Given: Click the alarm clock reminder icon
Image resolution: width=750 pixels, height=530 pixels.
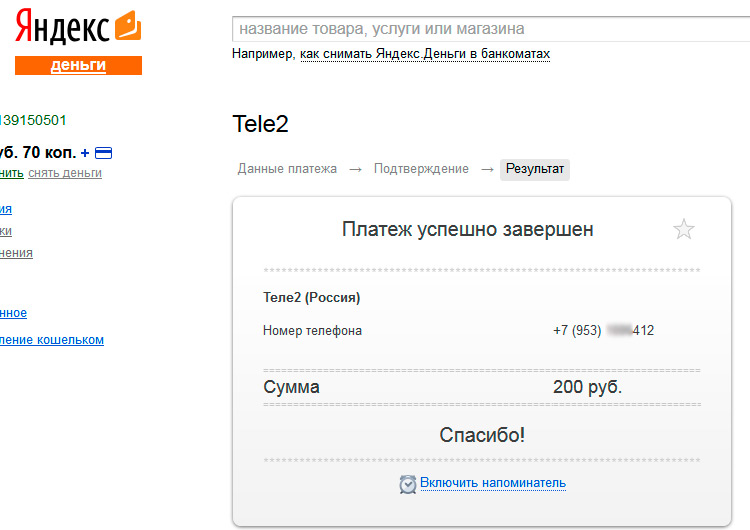Looking at the screenshot, I should (x=408, y=484).
